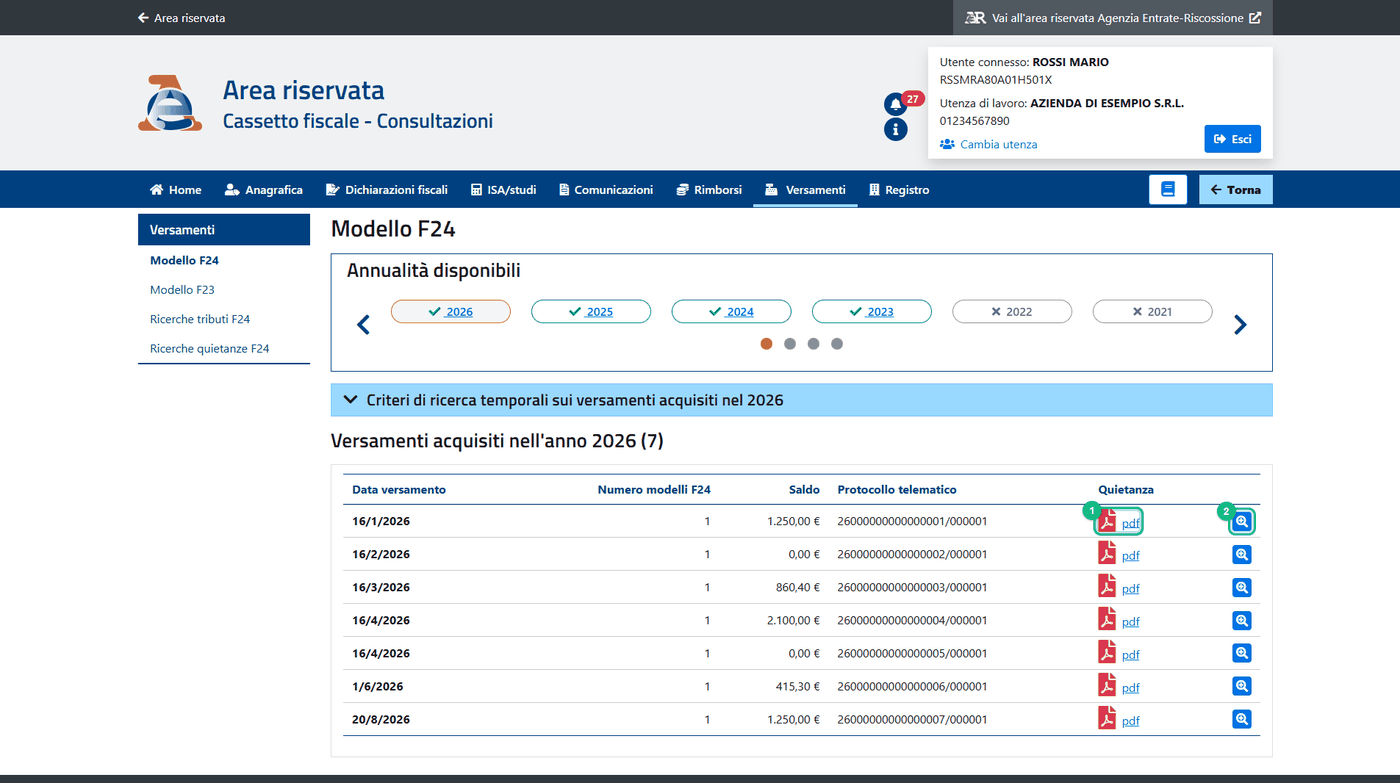
Task: Click PDF icon for 2.100,00 € payment
Action: (1107, 621)
